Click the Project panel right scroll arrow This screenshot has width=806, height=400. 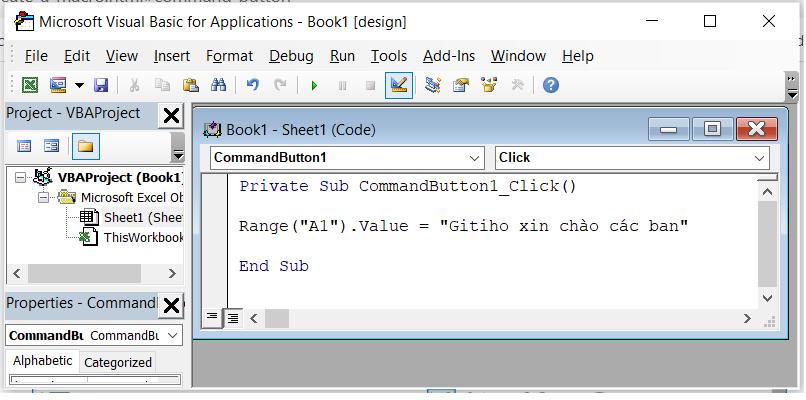pos(172,274)
